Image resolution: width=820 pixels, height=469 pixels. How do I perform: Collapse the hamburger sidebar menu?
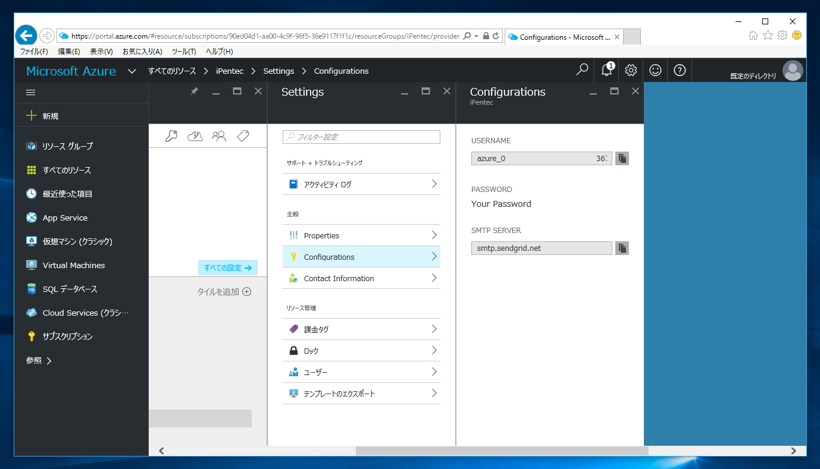click(x=31, y=92)
